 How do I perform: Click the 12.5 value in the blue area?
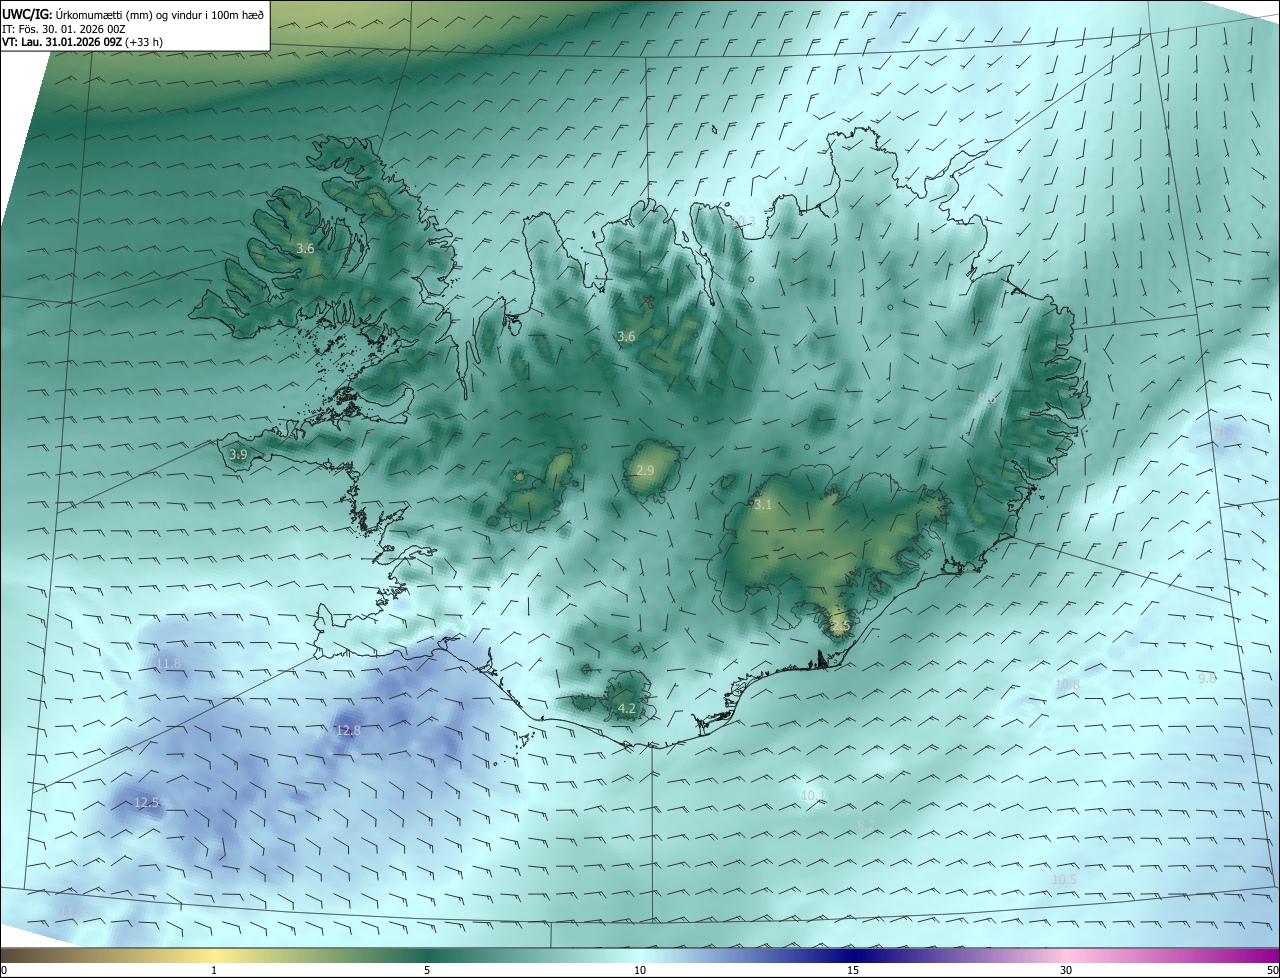coord(147,802)
